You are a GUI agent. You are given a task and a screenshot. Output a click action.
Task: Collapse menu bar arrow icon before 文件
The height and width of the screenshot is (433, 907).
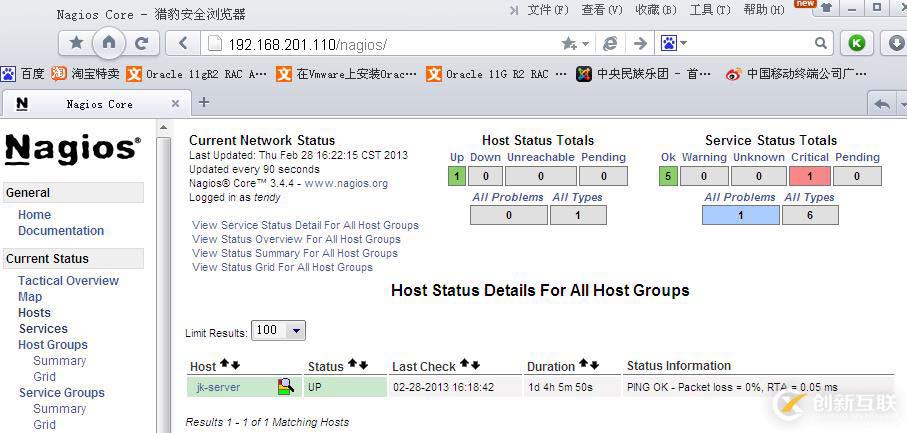tap(514, 10)
